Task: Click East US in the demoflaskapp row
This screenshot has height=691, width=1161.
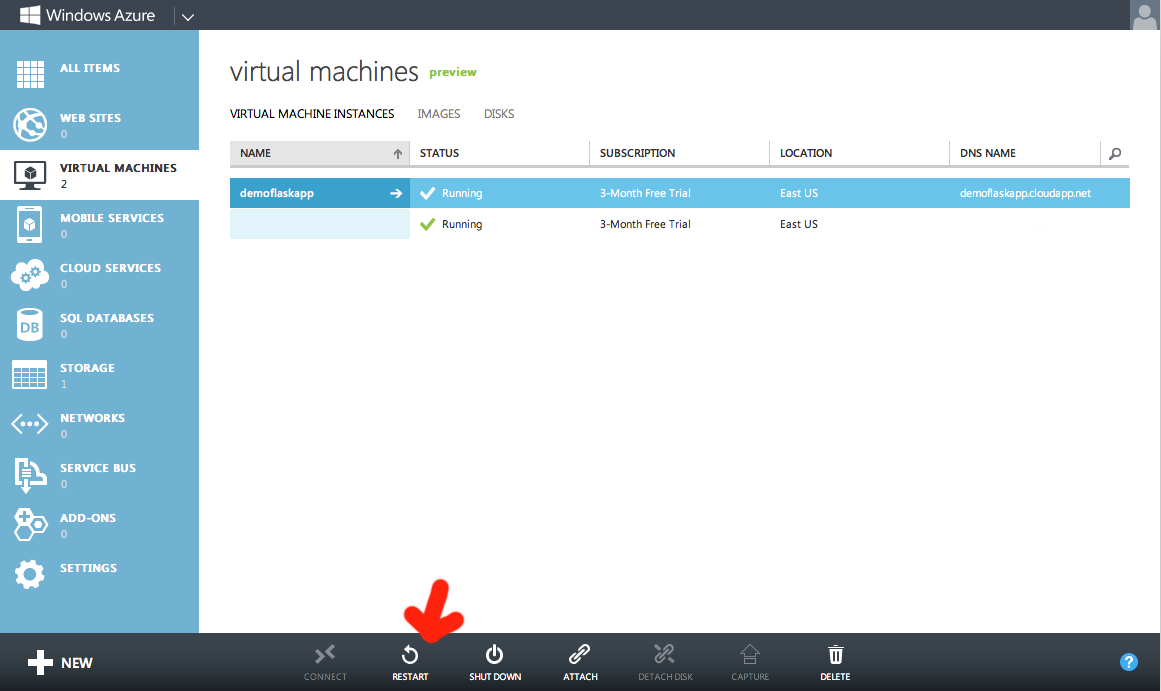Action: pyautogui.click(x=799, y=193)
